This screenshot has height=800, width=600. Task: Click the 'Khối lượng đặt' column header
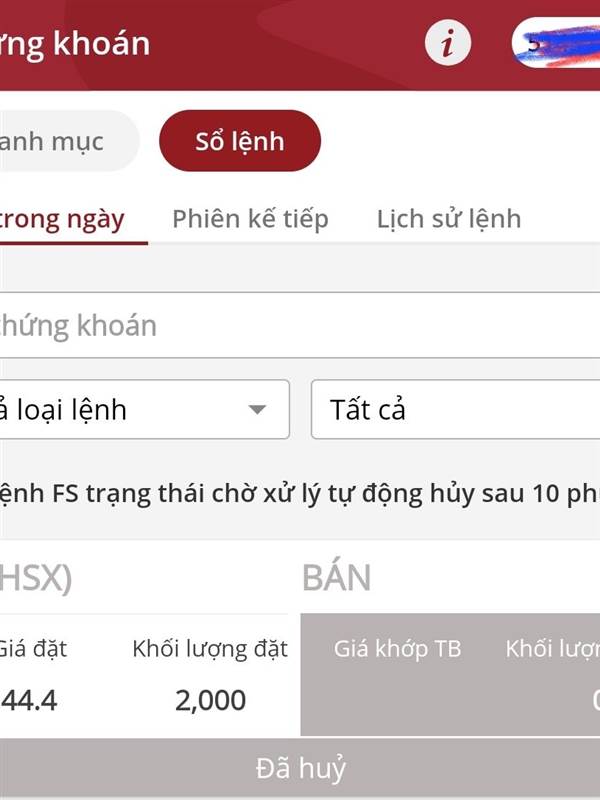[x=210, y=649]
